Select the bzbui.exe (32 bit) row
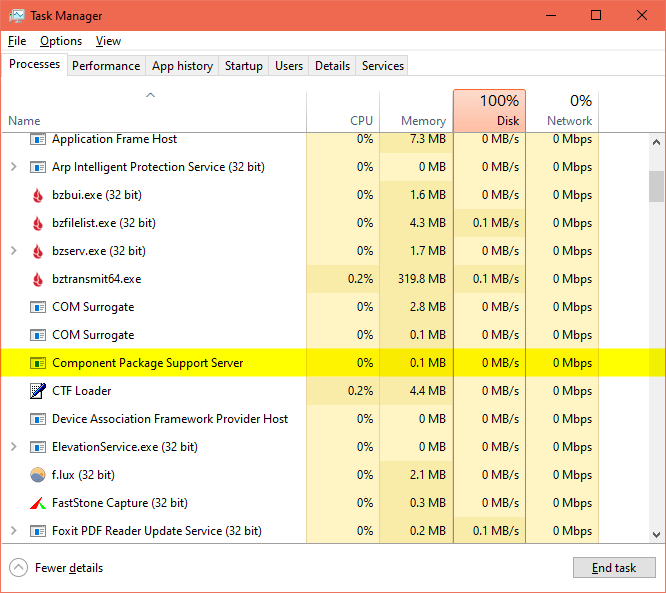Image resolution: width=666 pixels, height=593 pixels. pyautogui.click(x=325, y=195)
